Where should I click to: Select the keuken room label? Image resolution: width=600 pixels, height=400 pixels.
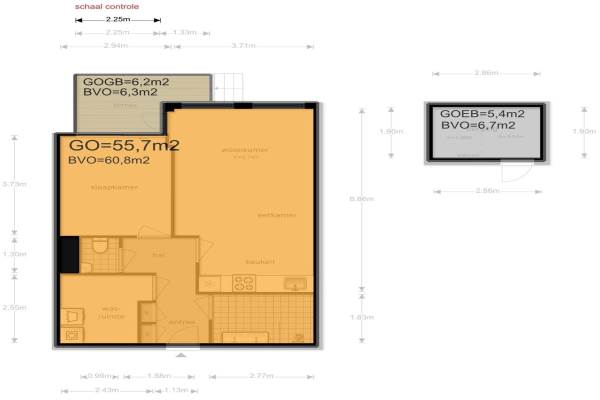(x=260, y=262)
